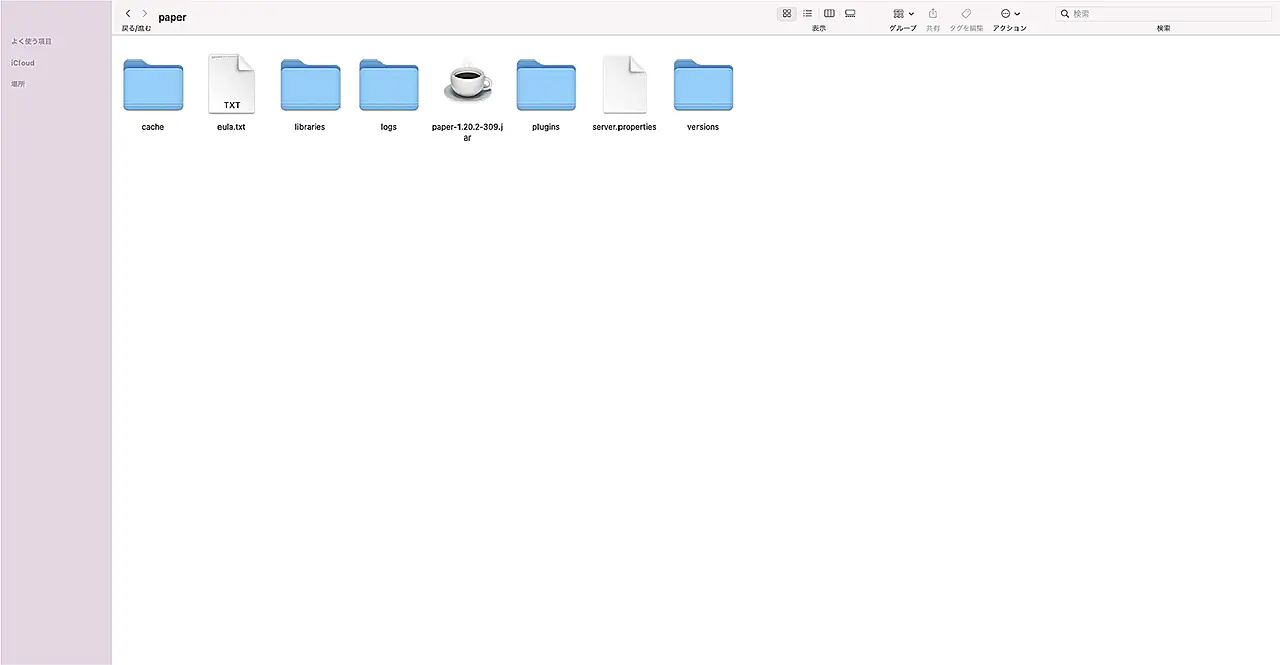Click the share toolbar icon
Viewport: 1280px width, 665px height.
[x=933, y=14]
